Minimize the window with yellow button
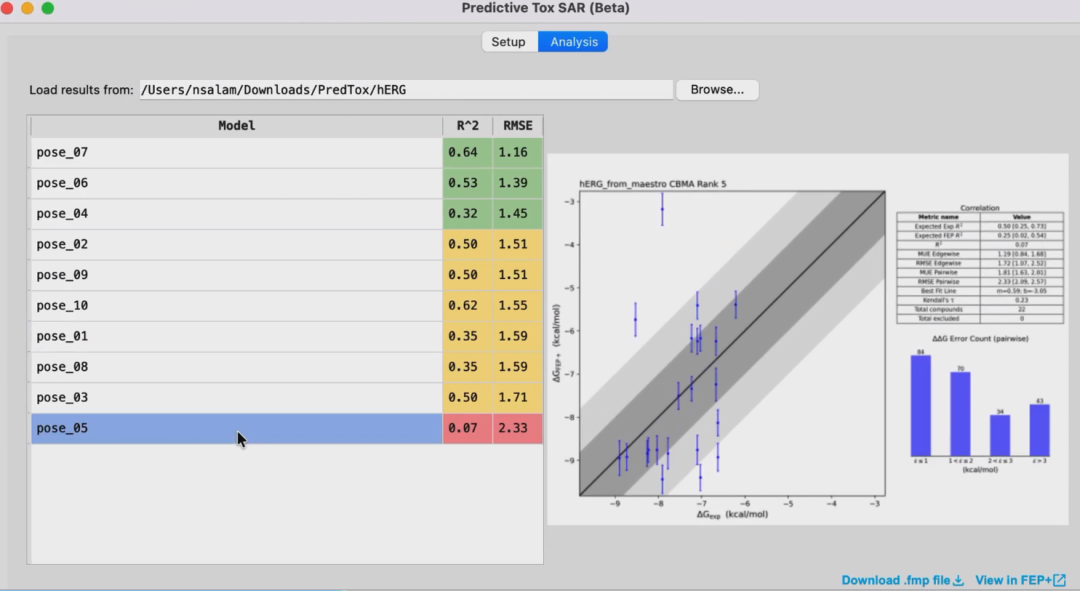The width and height of the screenshot is (1080, 591). 27,8
